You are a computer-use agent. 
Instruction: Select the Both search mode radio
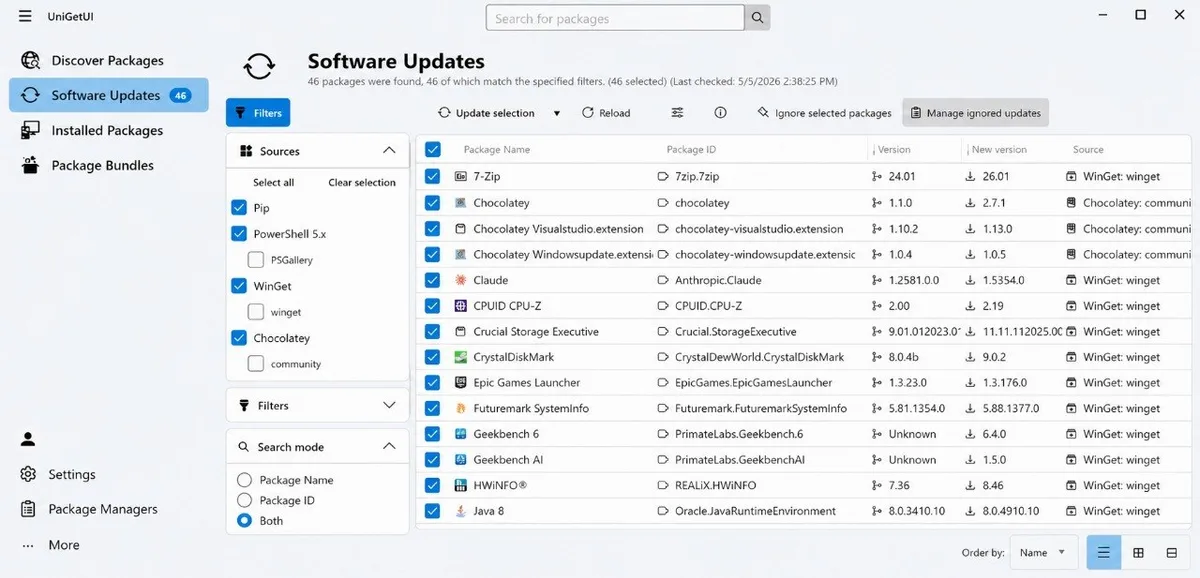pos(244,521)
